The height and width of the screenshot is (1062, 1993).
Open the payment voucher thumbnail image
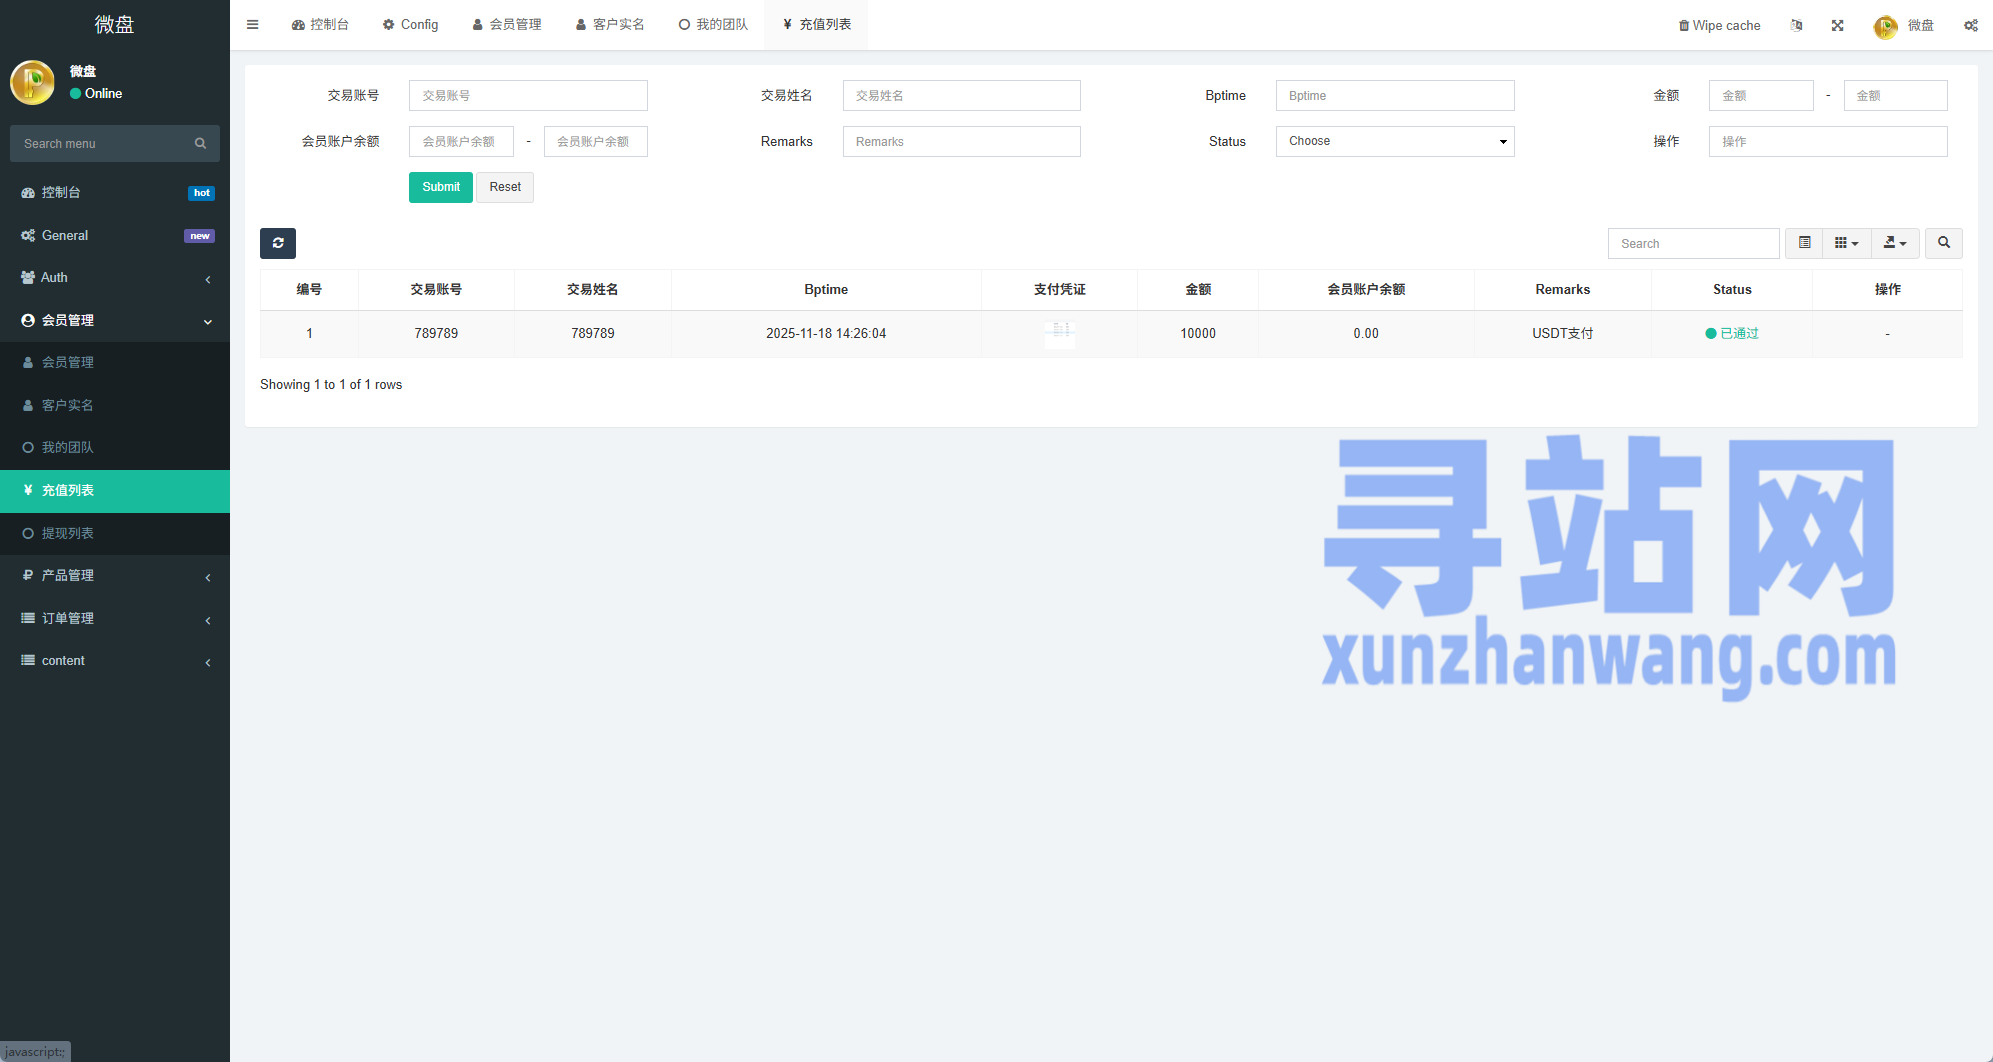pos(1060,333)
